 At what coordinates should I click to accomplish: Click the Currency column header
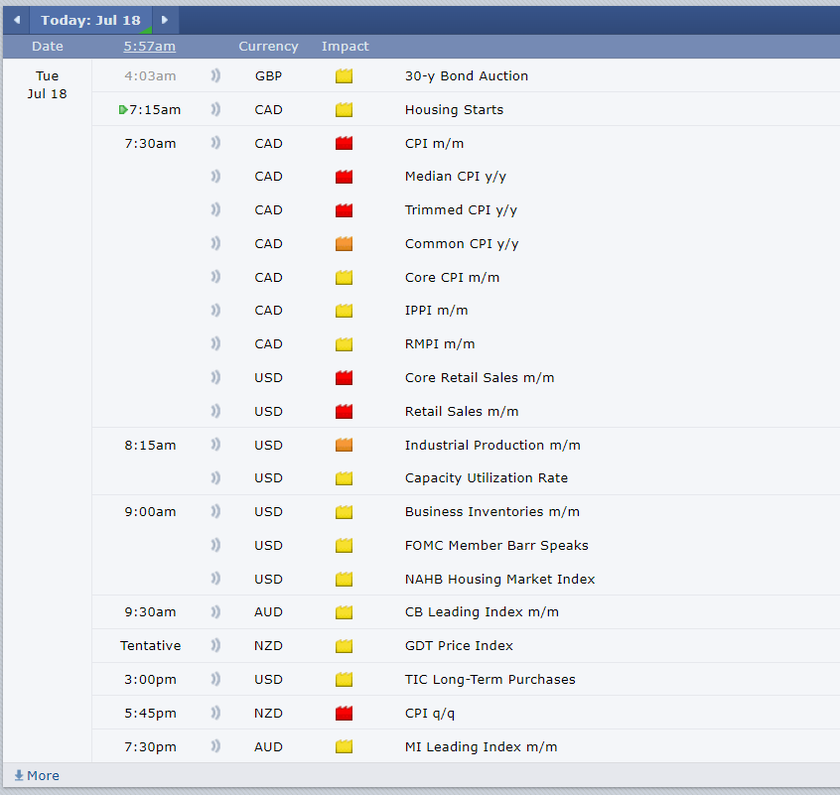coord(268,46)
